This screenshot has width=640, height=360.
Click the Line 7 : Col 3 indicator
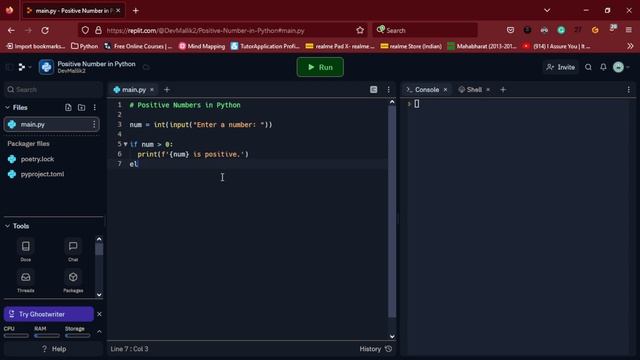(x=129, y=349)
